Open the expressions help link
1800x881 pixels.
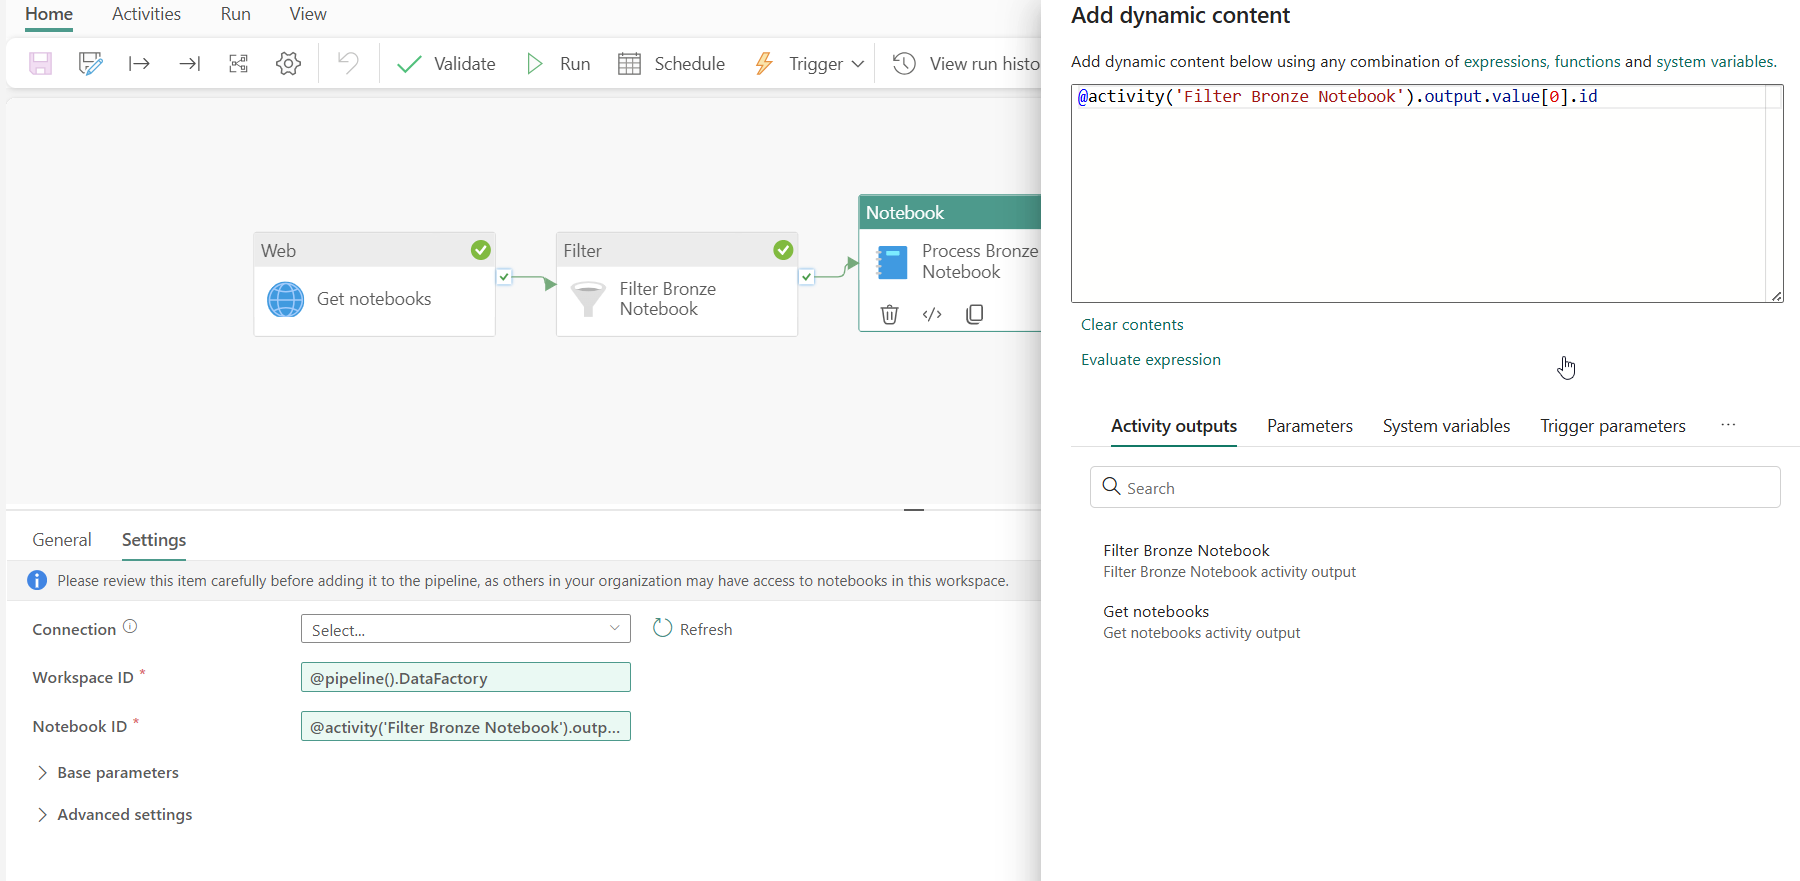coord(1505,62)
